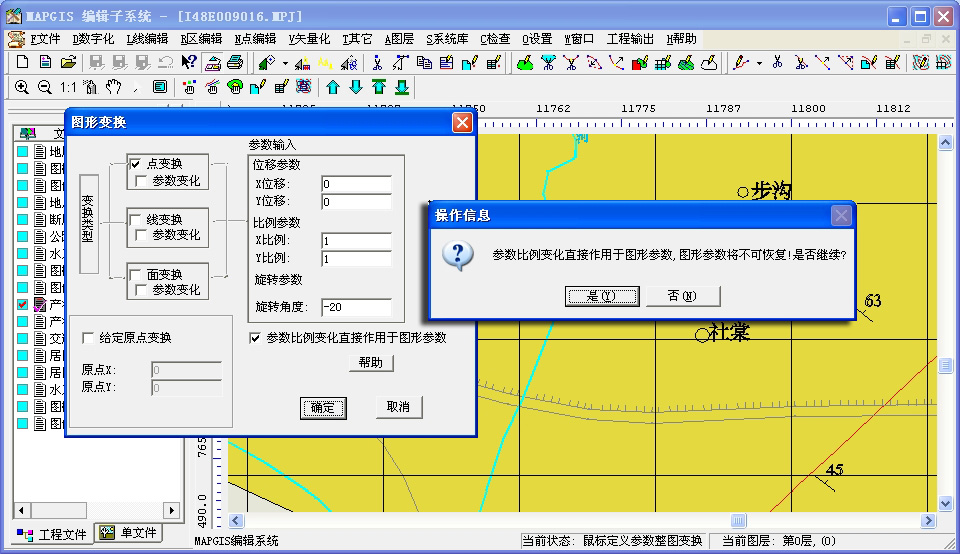Click the green dome hand icon
Viewport: 960px width, 554px height.
235,88
